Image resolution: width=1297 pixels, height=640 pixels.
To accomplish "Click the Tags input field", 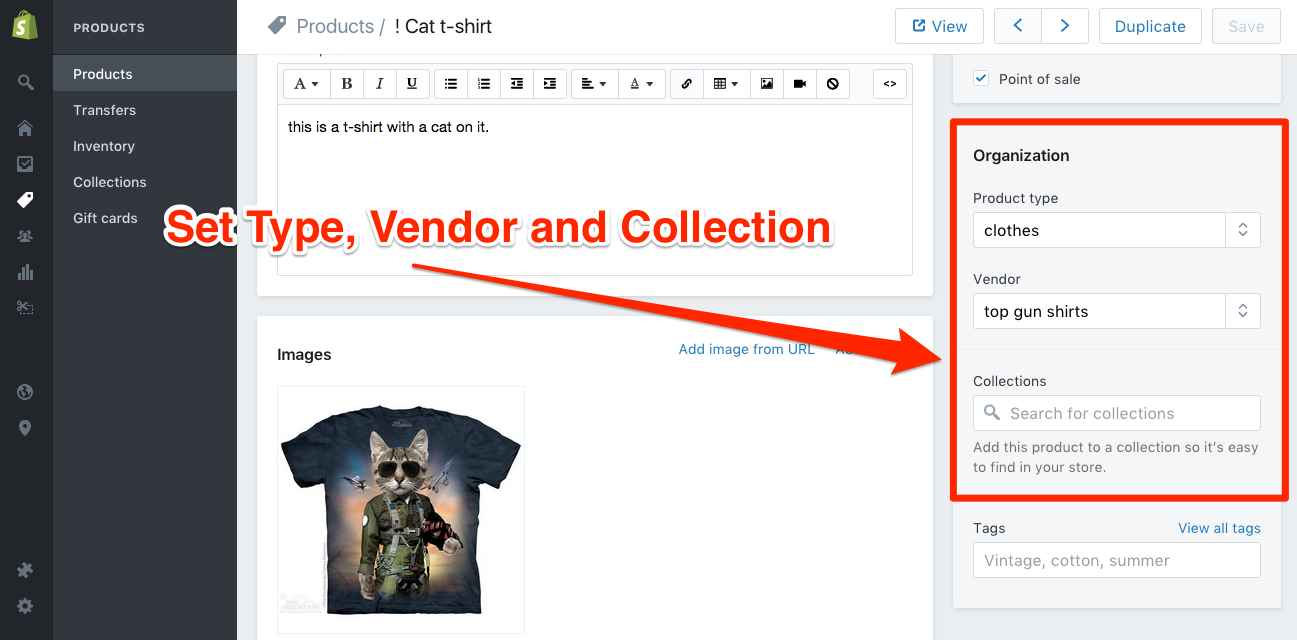I will [1116, 560].
